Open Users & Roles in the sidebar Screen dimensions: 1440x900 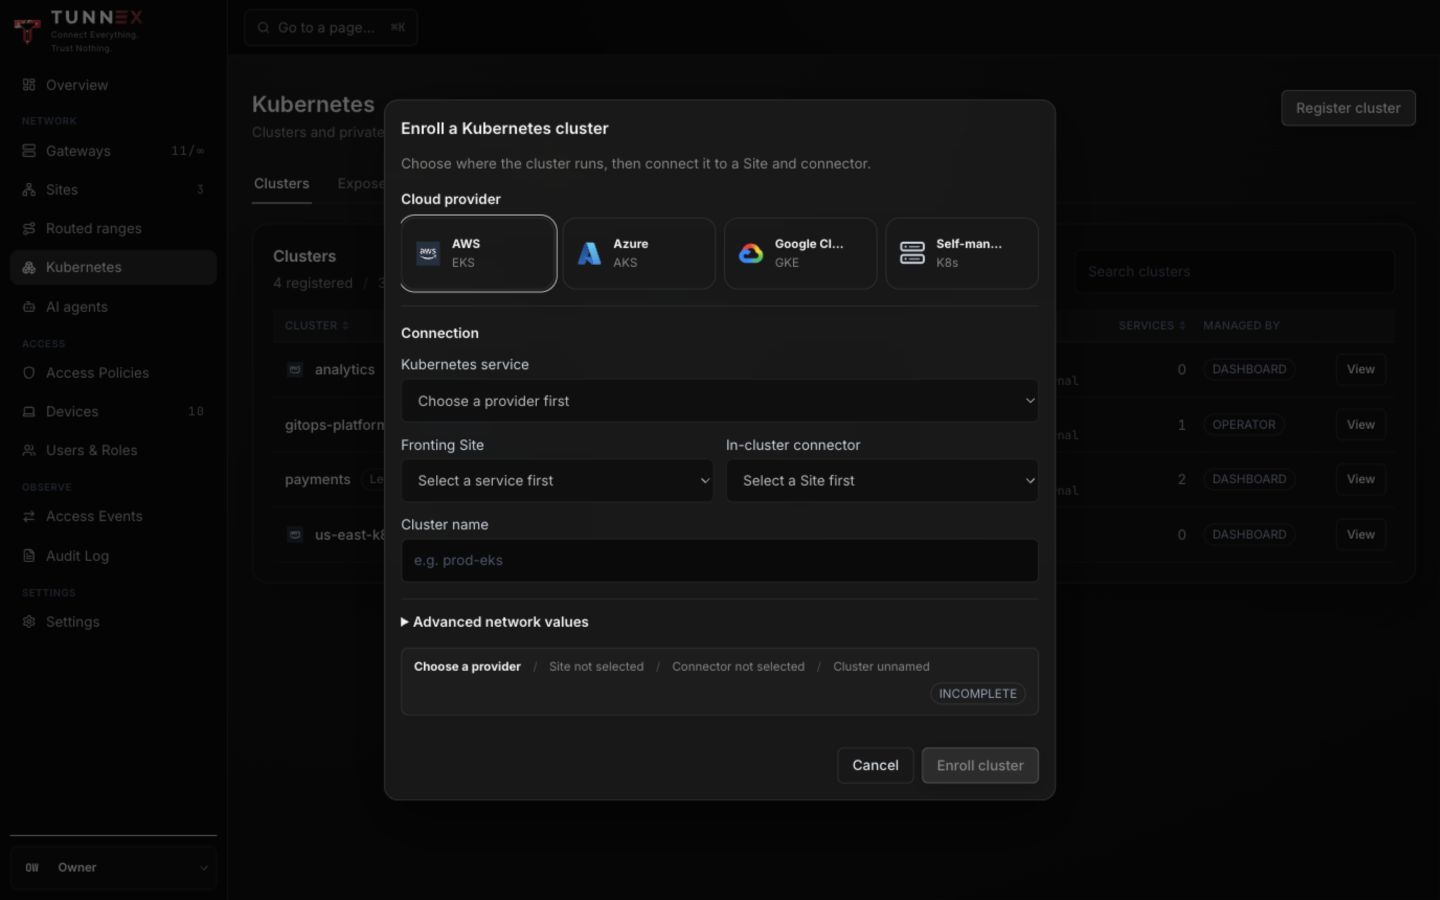[113, 451]
